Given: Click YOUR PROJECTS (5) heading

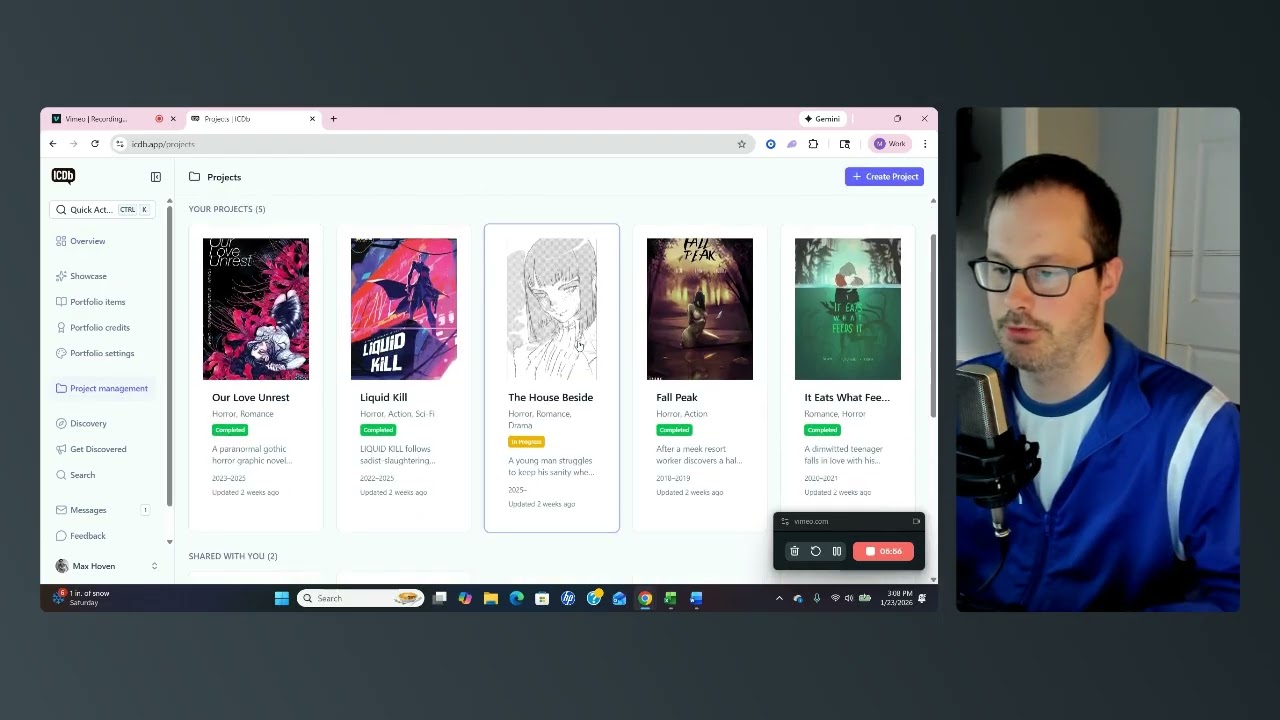Looking at the screenshot, I should (227, 209).
